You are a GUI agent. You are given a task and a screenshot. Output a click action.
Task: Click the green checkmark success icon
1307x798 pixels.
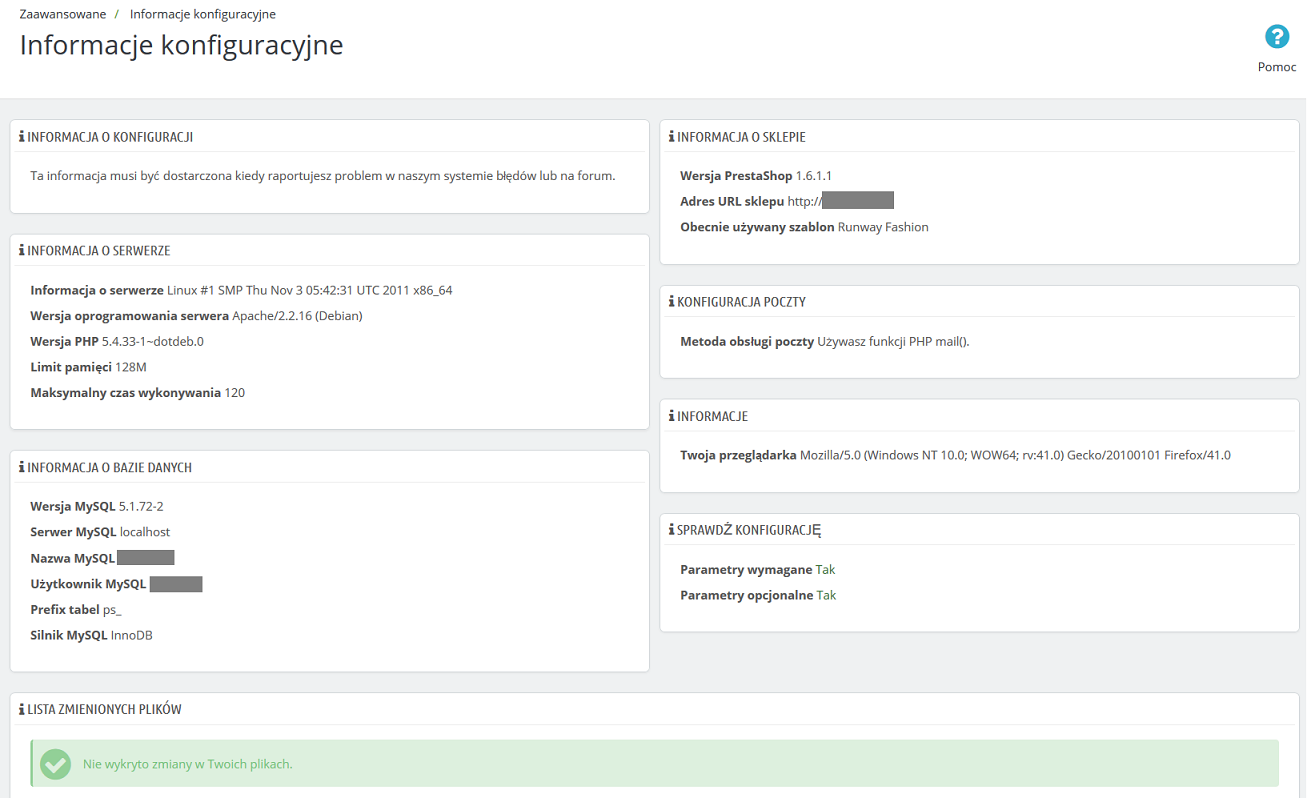pyautogui.click(x=55, y=764)
